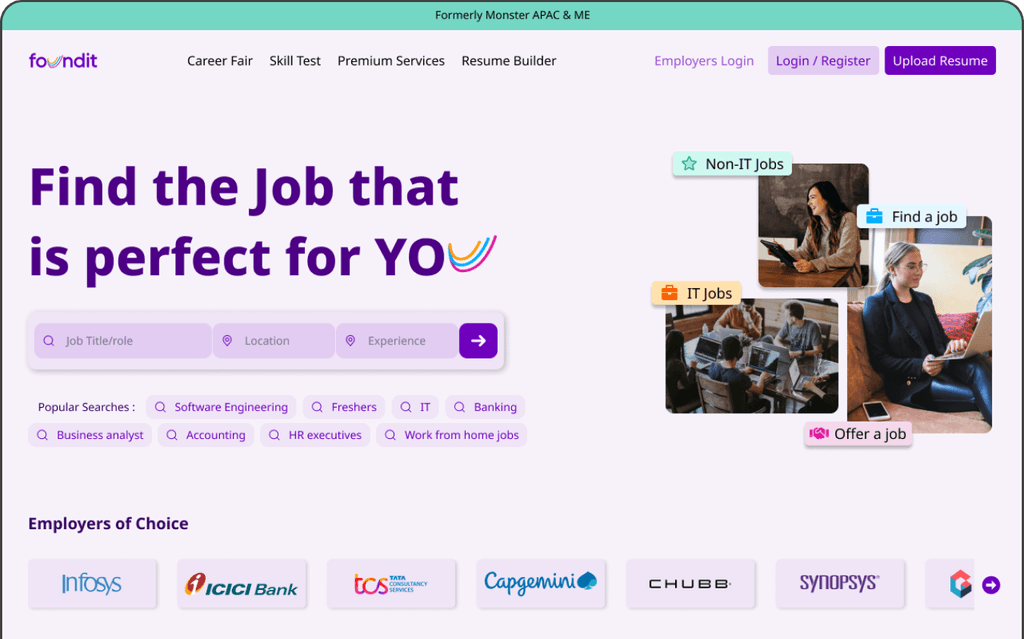Open the Infosys employer logo
This screenshot has width=1024, height=639.
92,583
